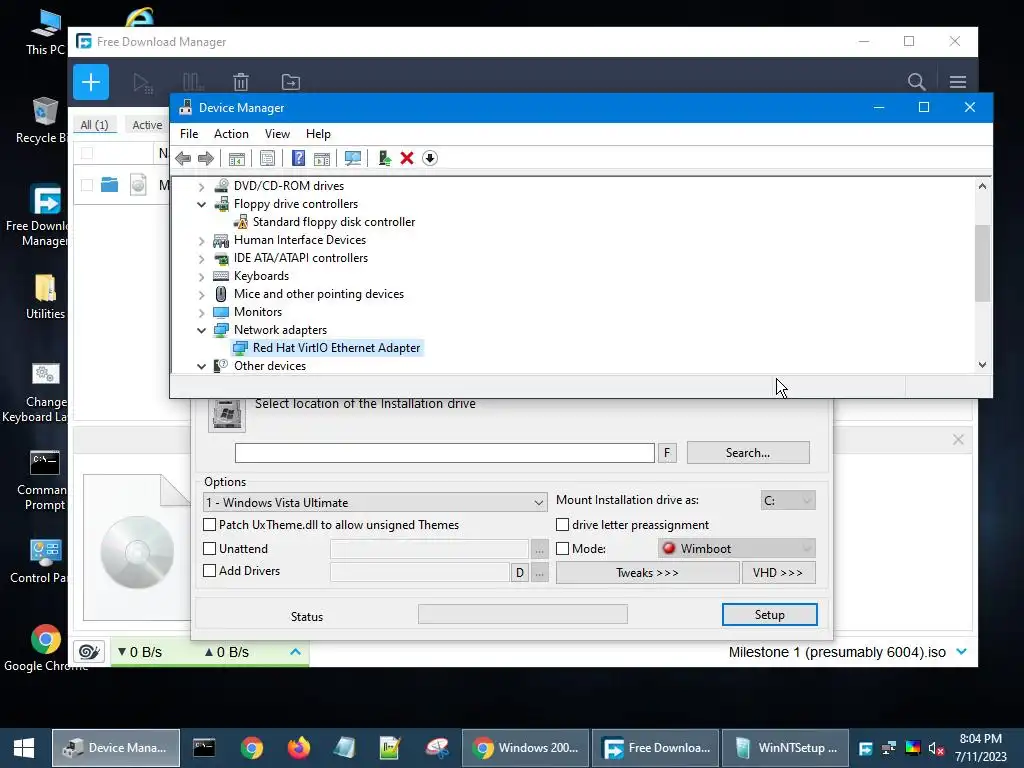This screenshot has height=768, width=1024.
Task: Click Tweaks >>> button
Action: point(647,573)
